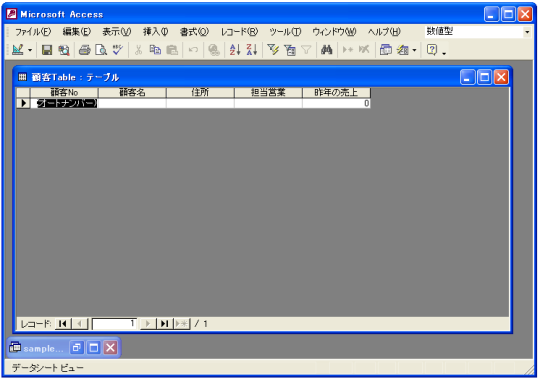
Task: Click the file search toolbar icon
Action: click(64, 50)
